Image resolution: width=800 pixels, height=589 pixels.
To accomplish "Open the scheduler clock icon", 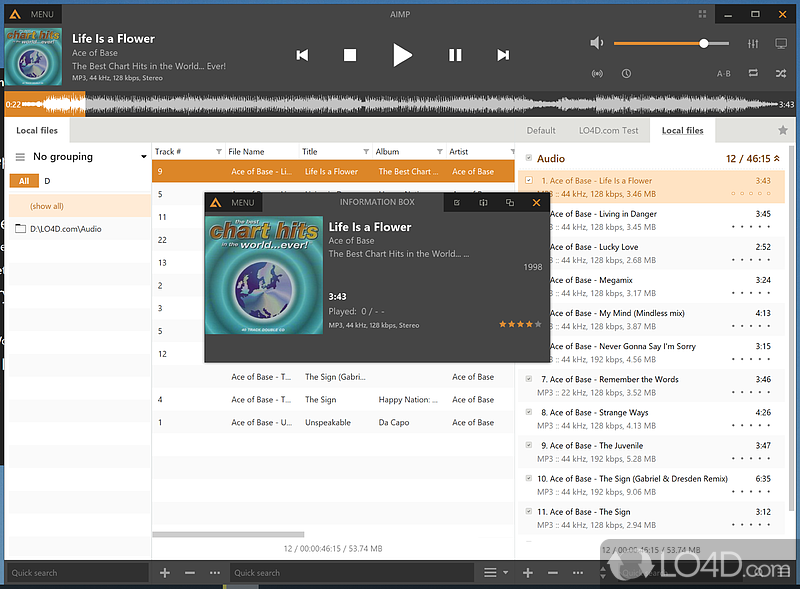I will tap(626, 73).
